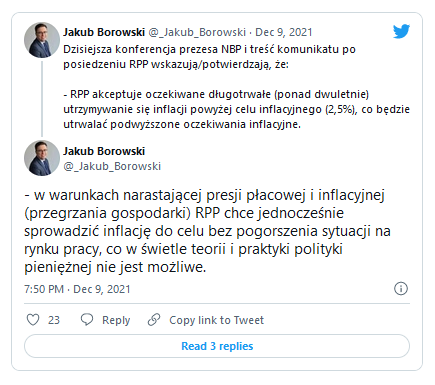
Task: Click the chain link copy icon
Action: [154, 320]
